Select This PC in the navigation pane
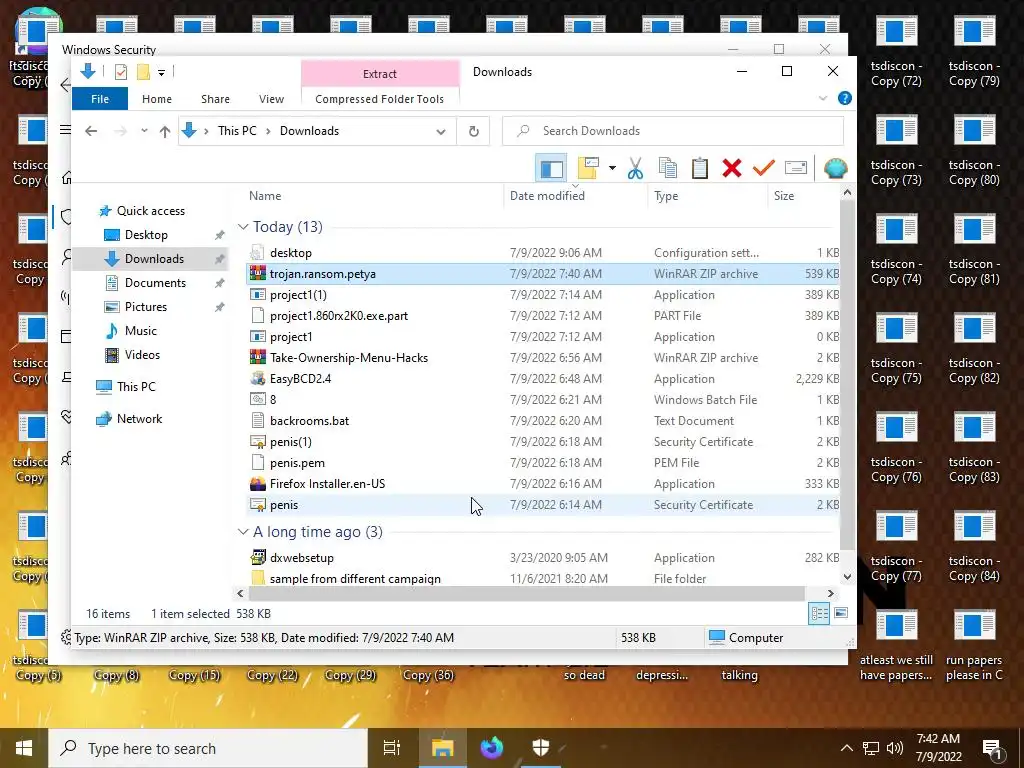The height and width of the screenshot is (768, 1024). 136,387
